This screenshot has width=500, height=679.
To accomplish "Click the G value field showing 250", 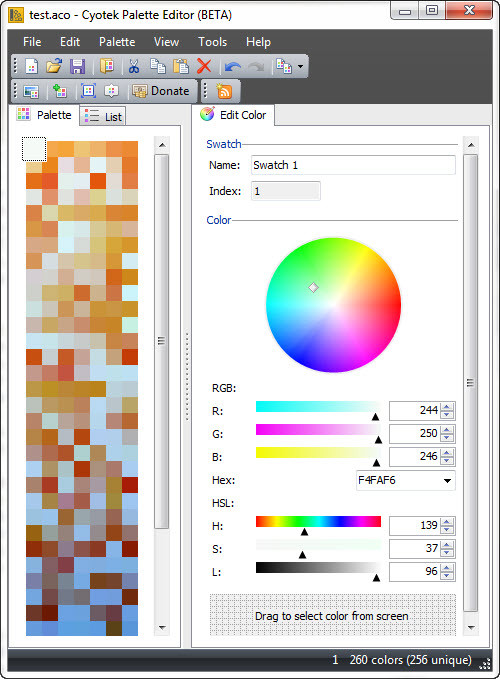I will coord(414,433).
